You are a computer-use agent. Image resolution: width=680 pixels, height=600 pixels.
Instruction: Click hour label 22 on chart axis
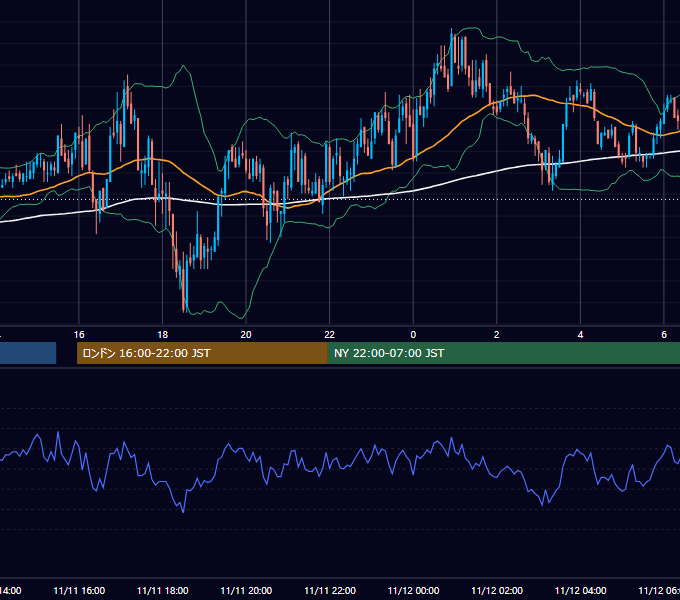(330, 335)
